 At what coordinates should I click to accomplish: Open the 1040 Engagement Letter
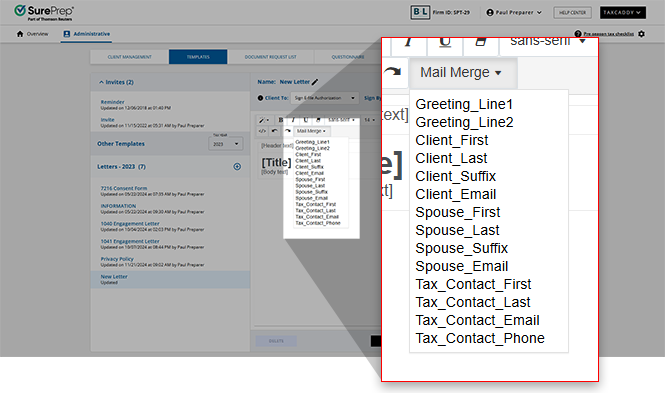(130, 224)
